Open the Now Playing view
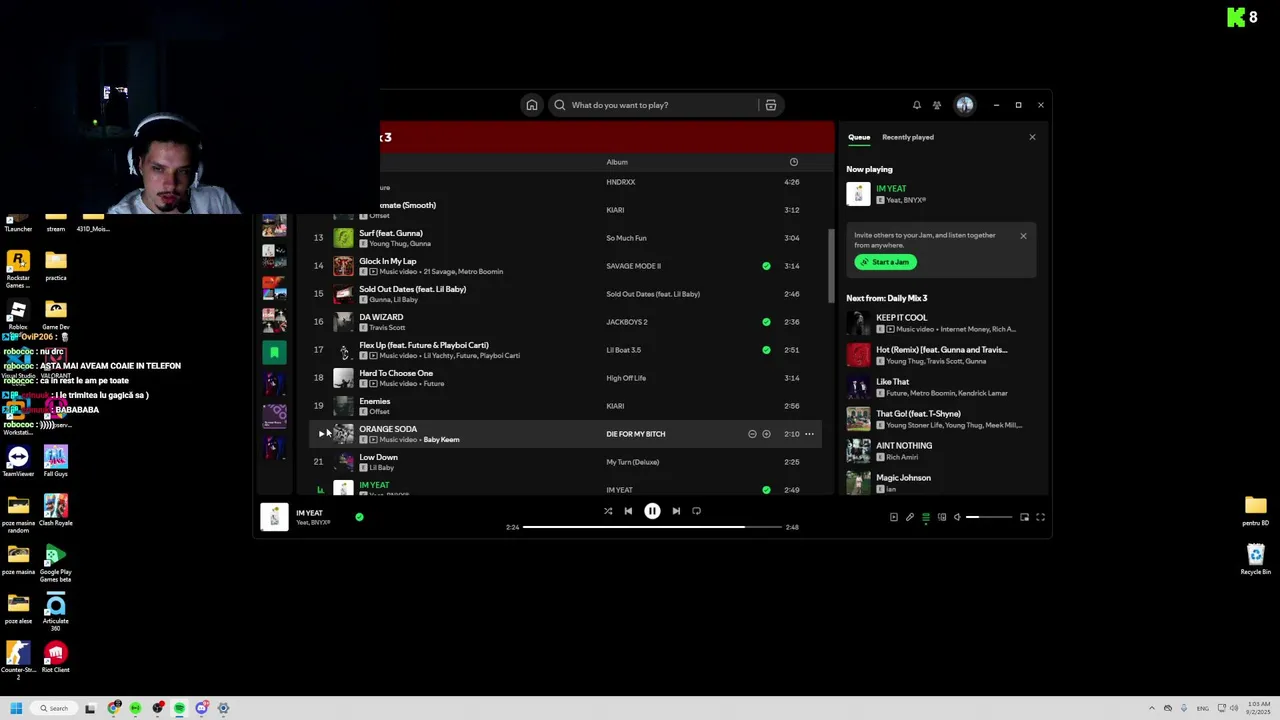 coord(893,517)
